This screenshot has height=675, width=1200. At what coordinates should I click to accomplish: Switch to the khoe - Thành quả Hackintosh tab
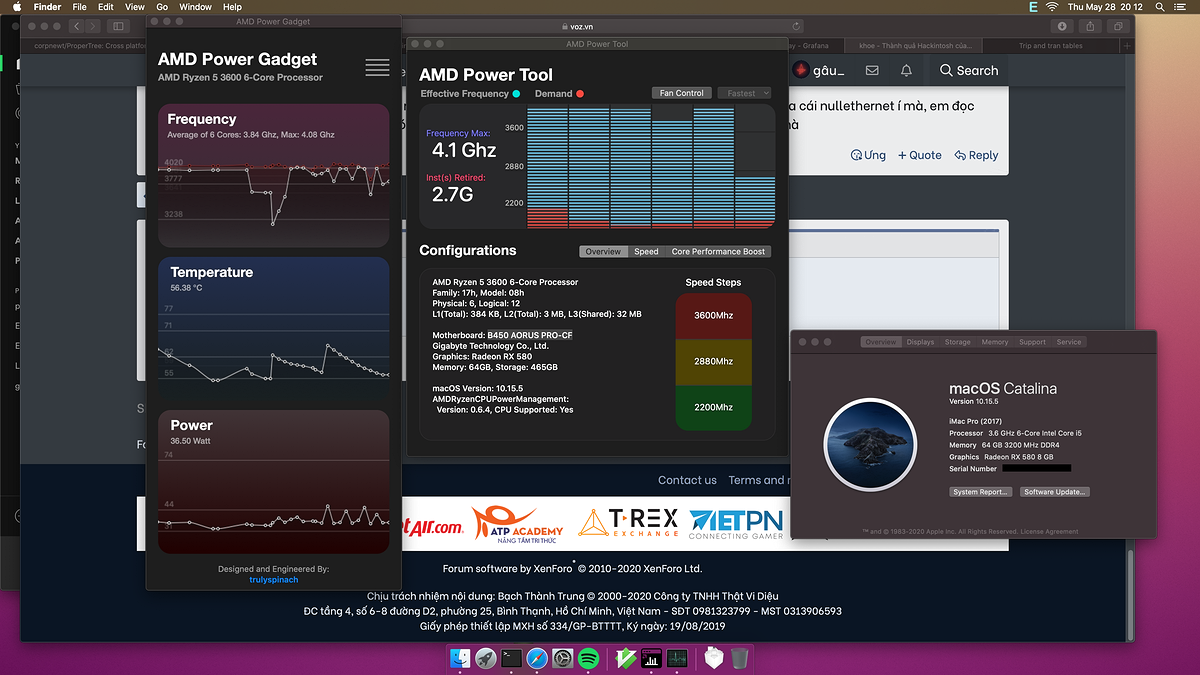[x=915, y=46]
